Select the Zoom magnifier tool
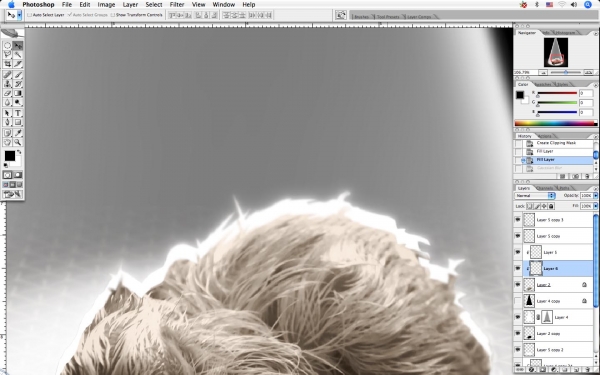The image size is (600, 375). tap(18, 142)
